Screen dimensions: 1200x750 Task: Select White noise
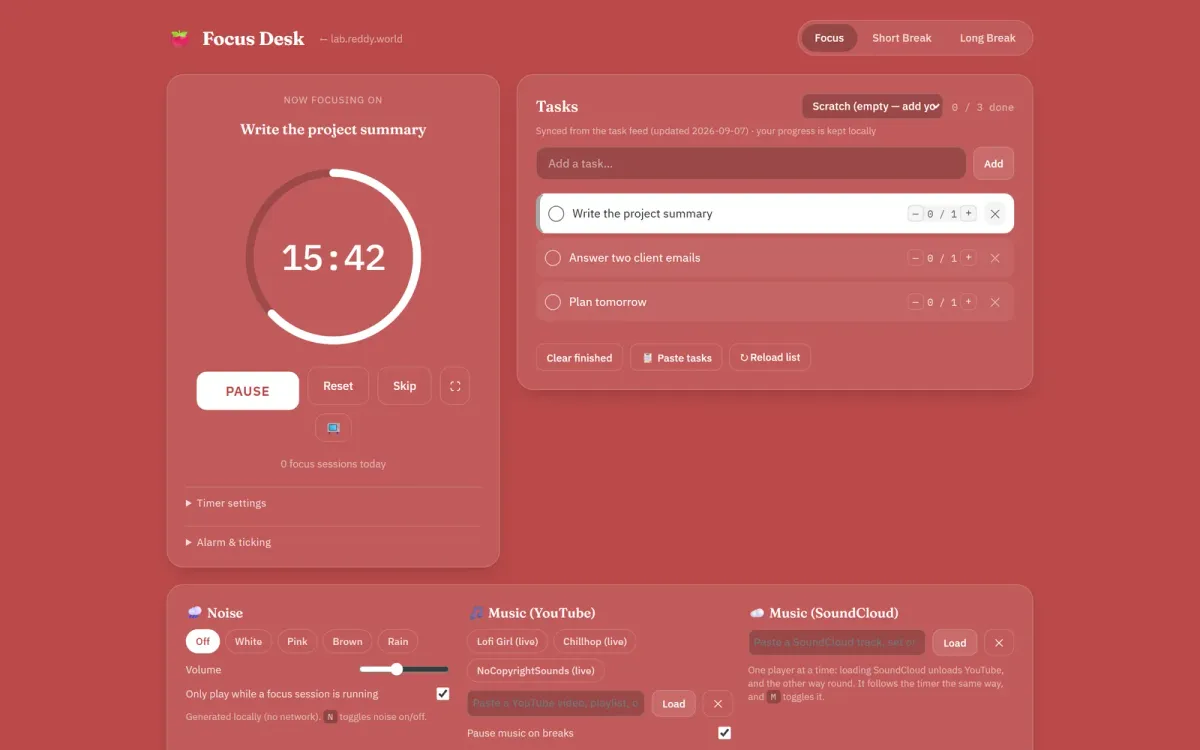click(x=249, y=642)
